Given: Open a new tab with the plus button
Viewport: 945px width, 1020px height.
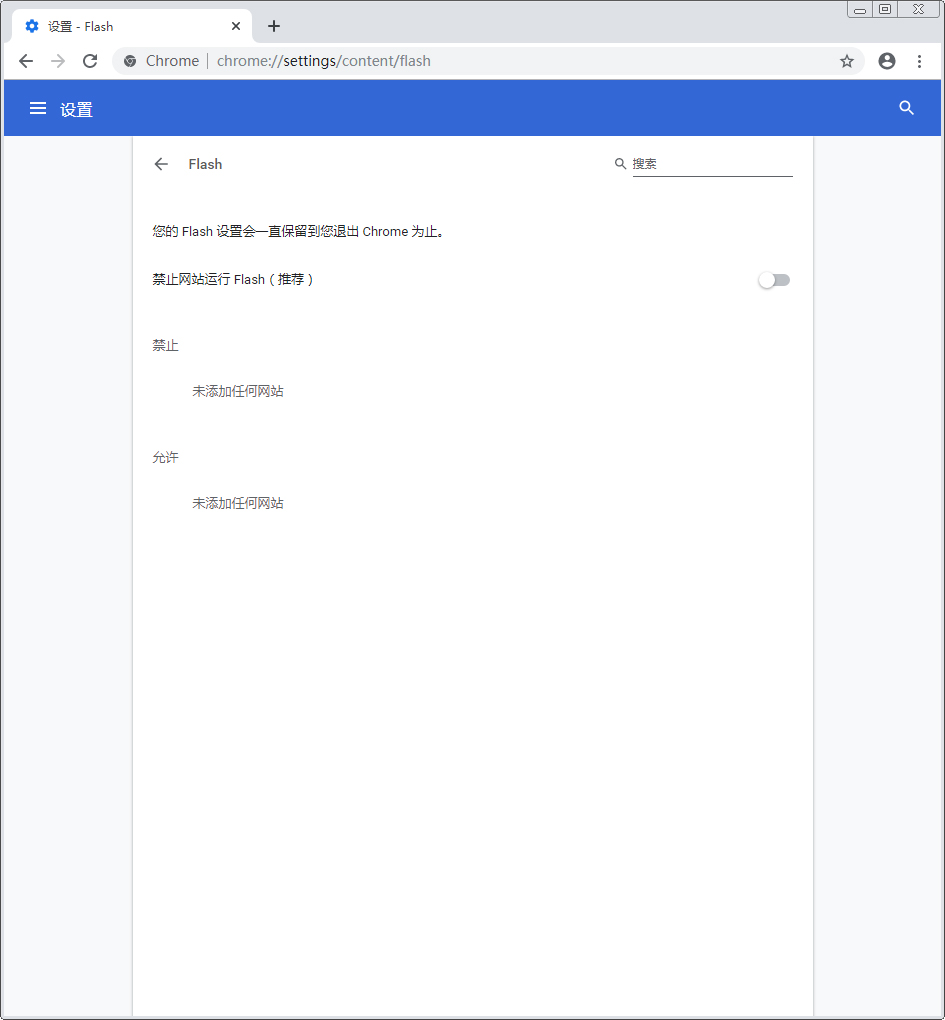Looking at the screenshot, I should tap(273, 26).
